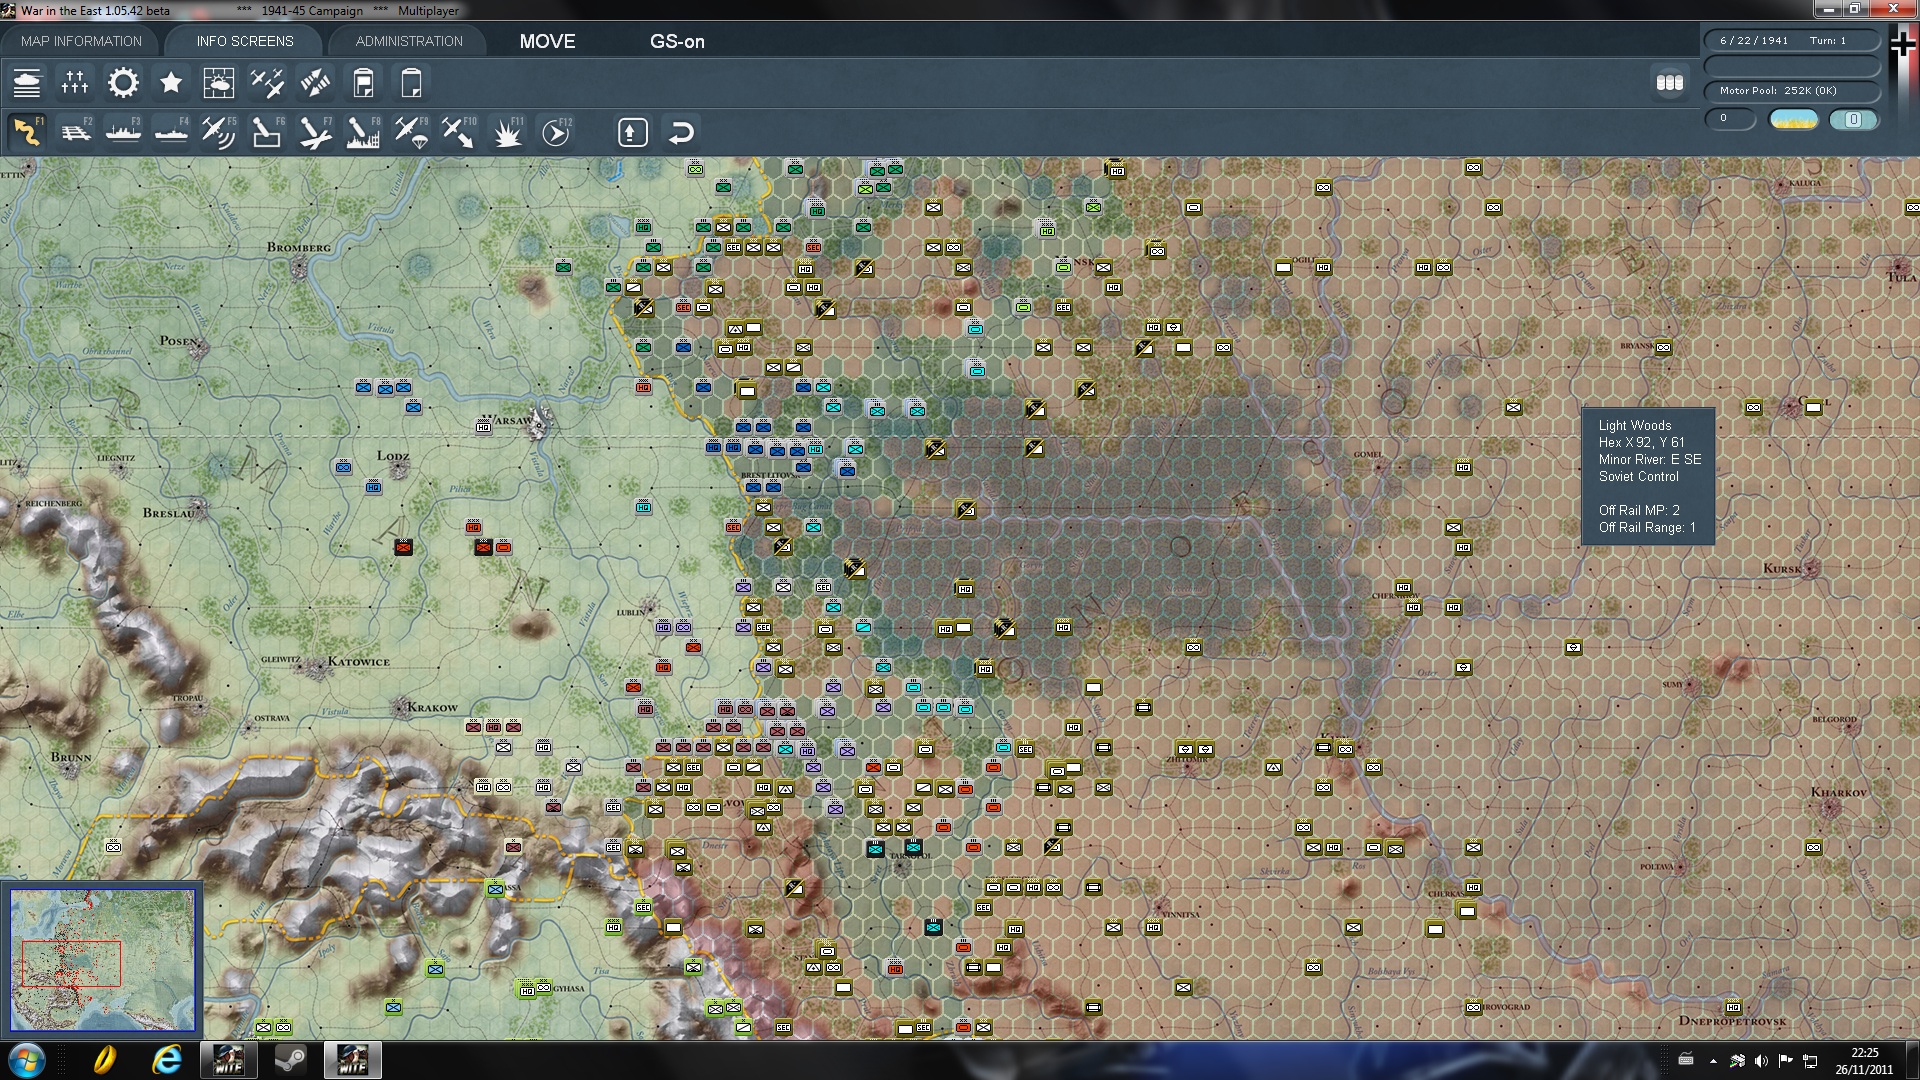Screen dimensions: 1920x1080
Task: Click the Motor Pool 252K readout
Action: [x=1778, y=91]
